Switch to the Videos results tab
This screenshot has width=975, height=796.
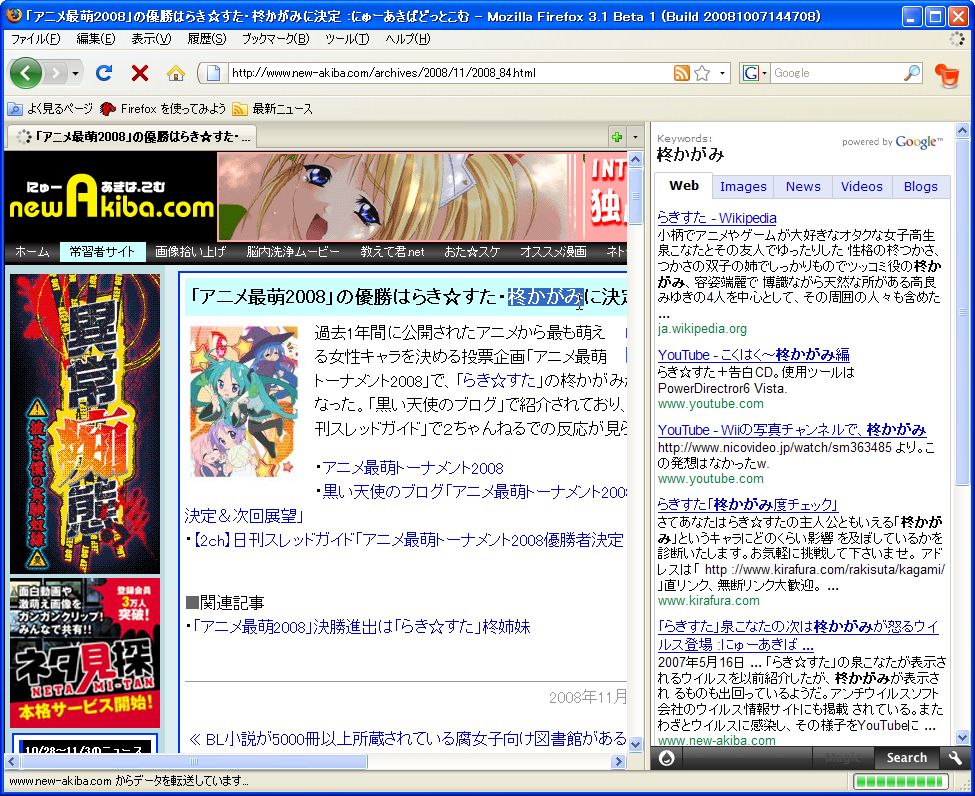[x=862, y=187]
